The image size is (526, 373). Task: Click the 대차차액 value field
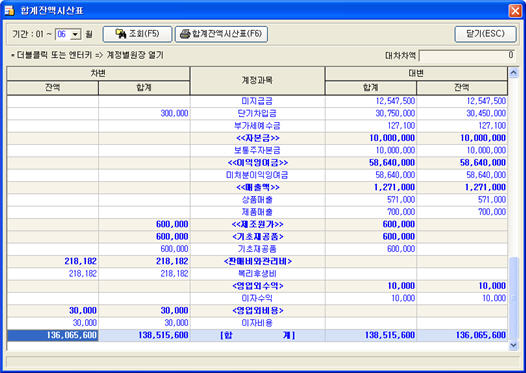click(x=467, y=55)
